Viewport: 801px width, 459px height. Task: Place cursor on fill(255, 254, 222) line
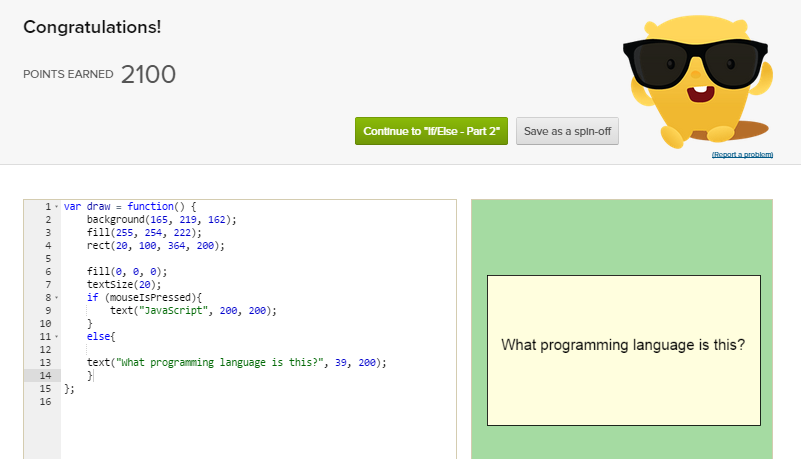(144, 232)
